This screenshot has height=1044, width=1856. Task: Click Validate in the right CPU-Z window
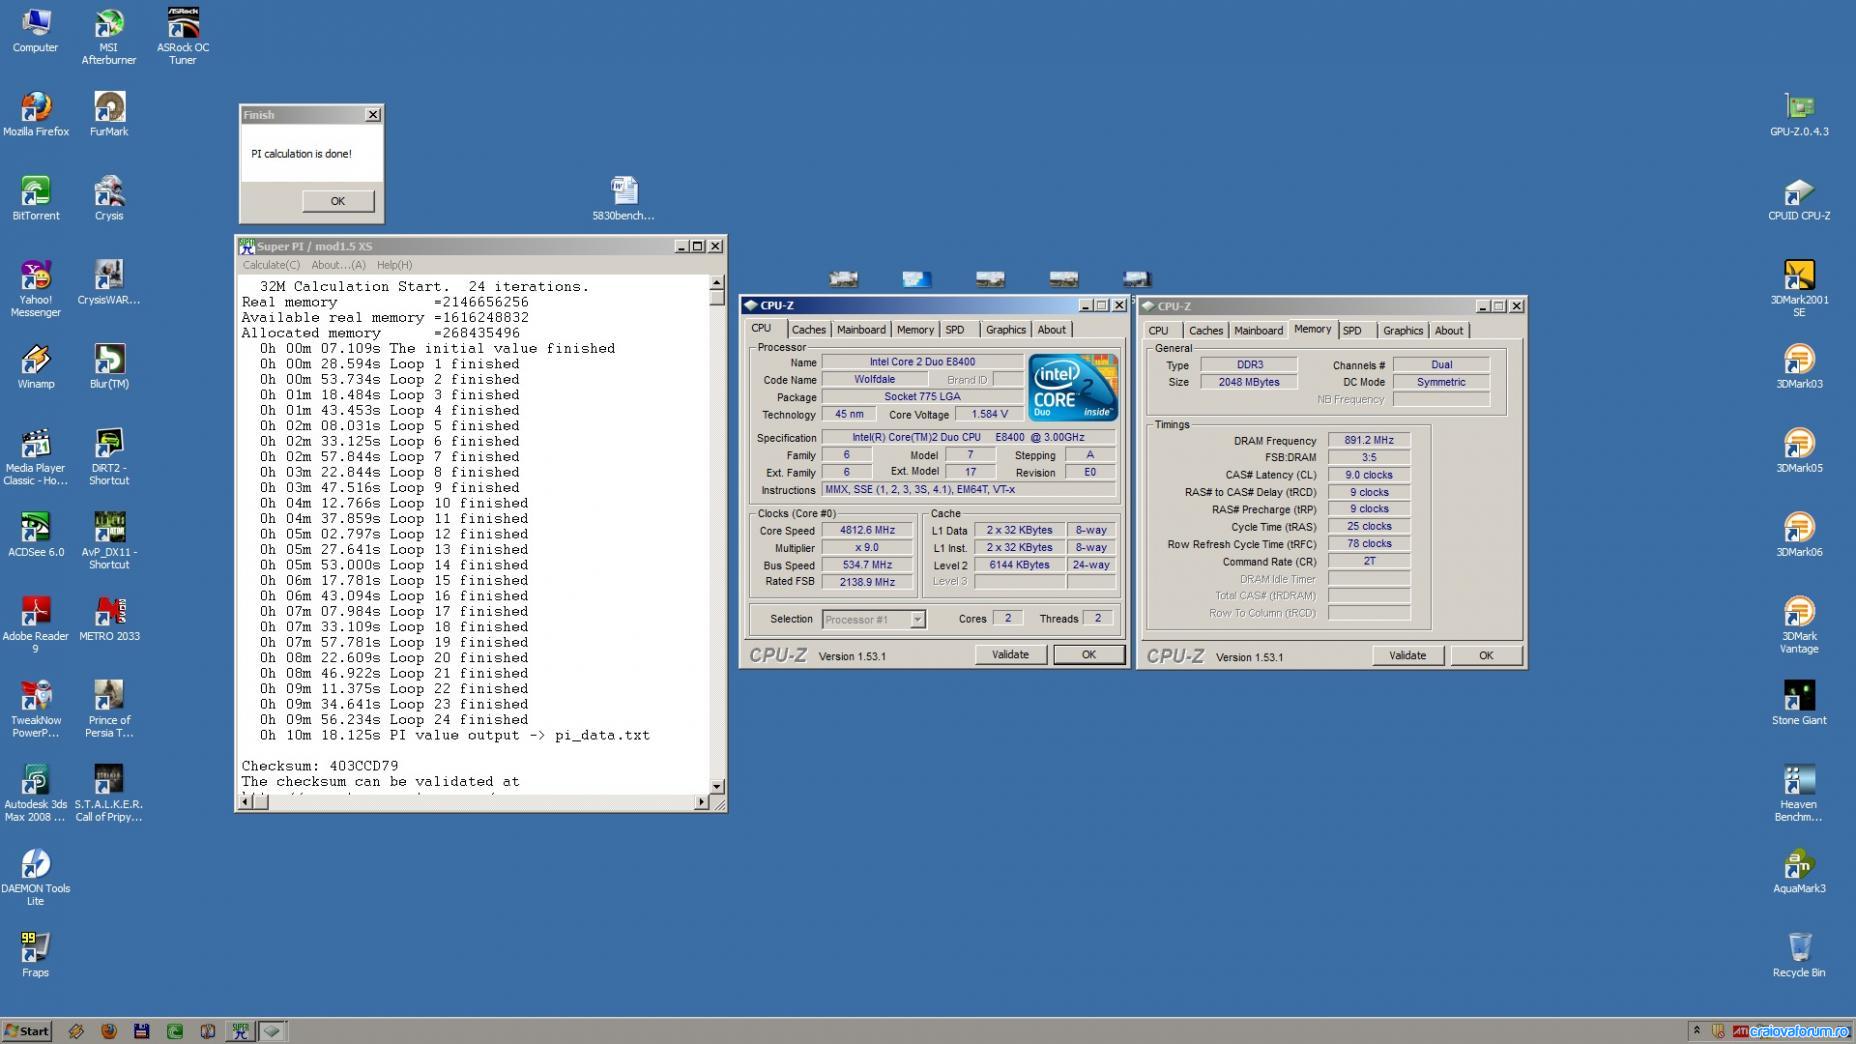coord(1407,656)
